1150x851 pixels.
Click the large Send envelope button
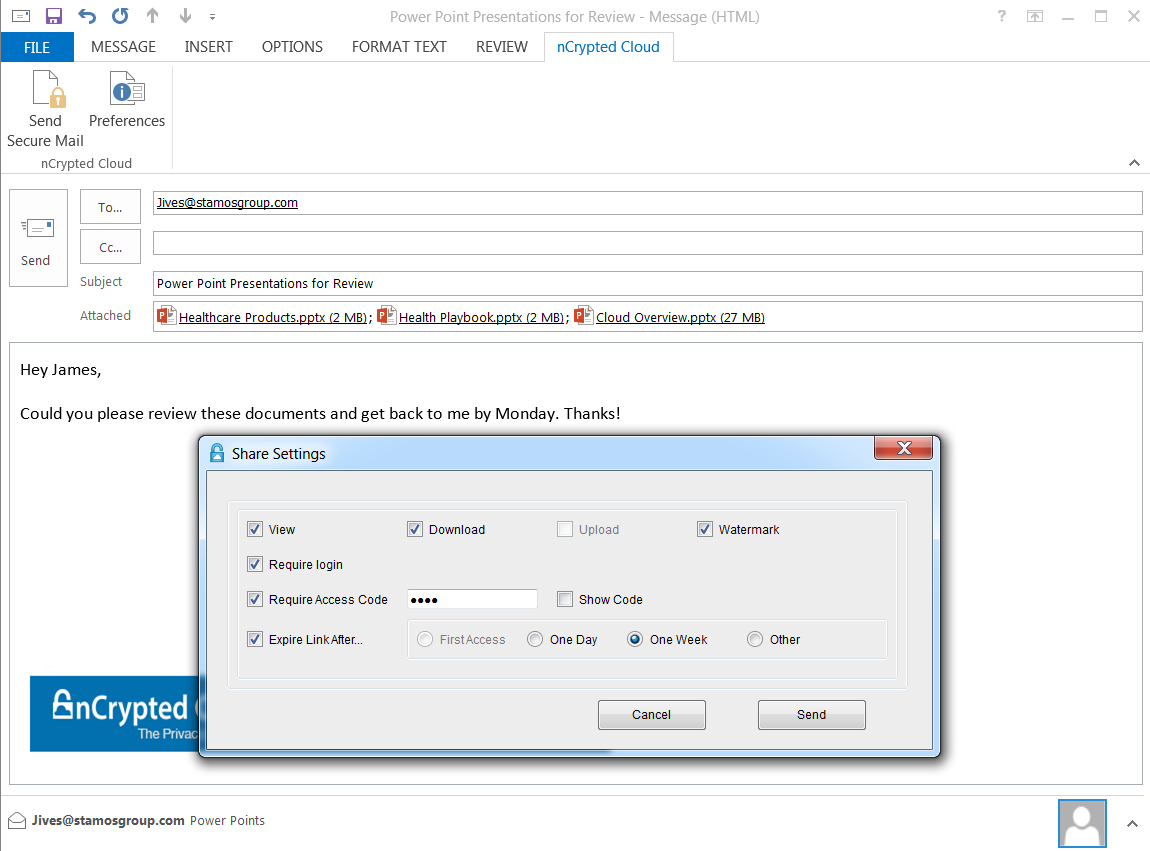coord(38,238)
